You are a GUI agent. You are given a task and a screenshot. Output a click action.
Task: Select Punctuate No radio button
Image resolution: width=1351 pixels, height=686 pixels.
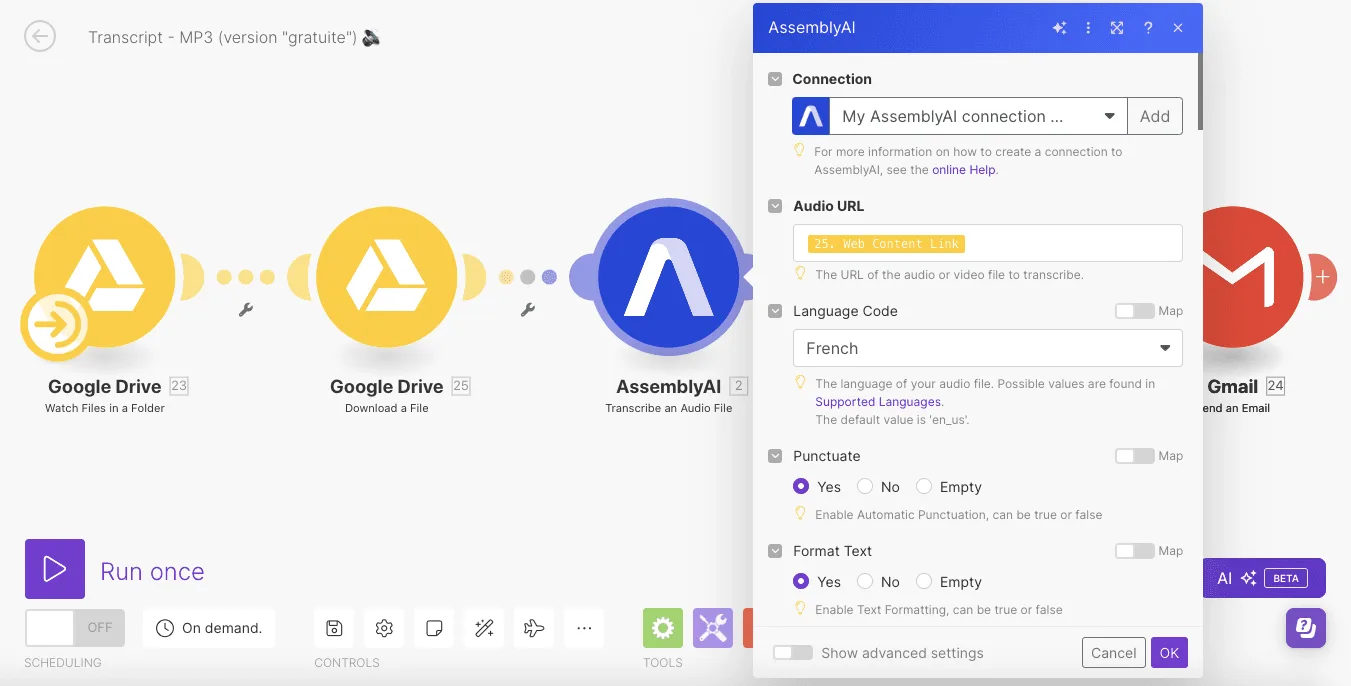(x=865, y=487)
